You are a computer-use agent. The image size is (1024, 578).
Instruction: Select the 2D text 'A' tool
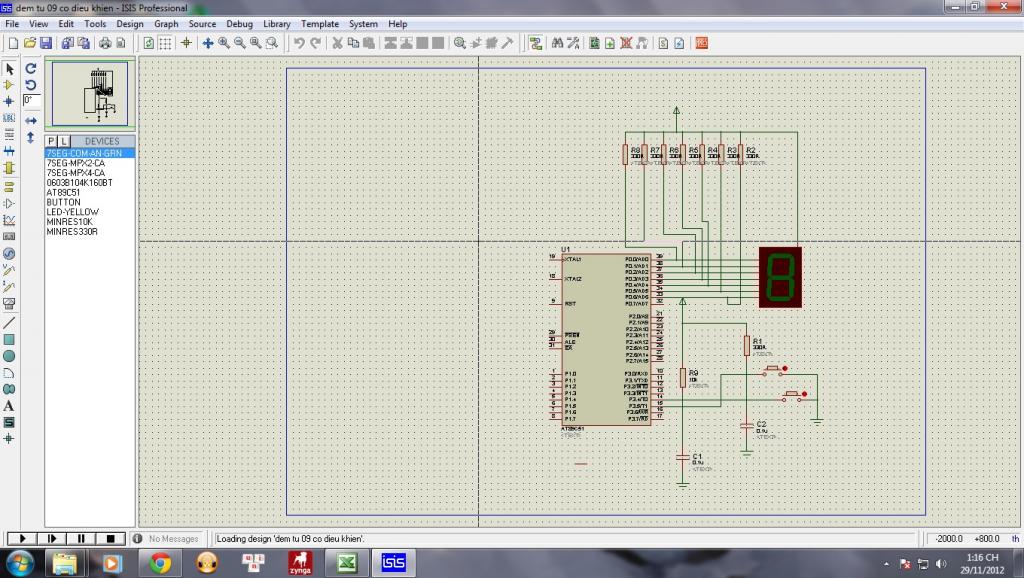(x=9, y=405)
